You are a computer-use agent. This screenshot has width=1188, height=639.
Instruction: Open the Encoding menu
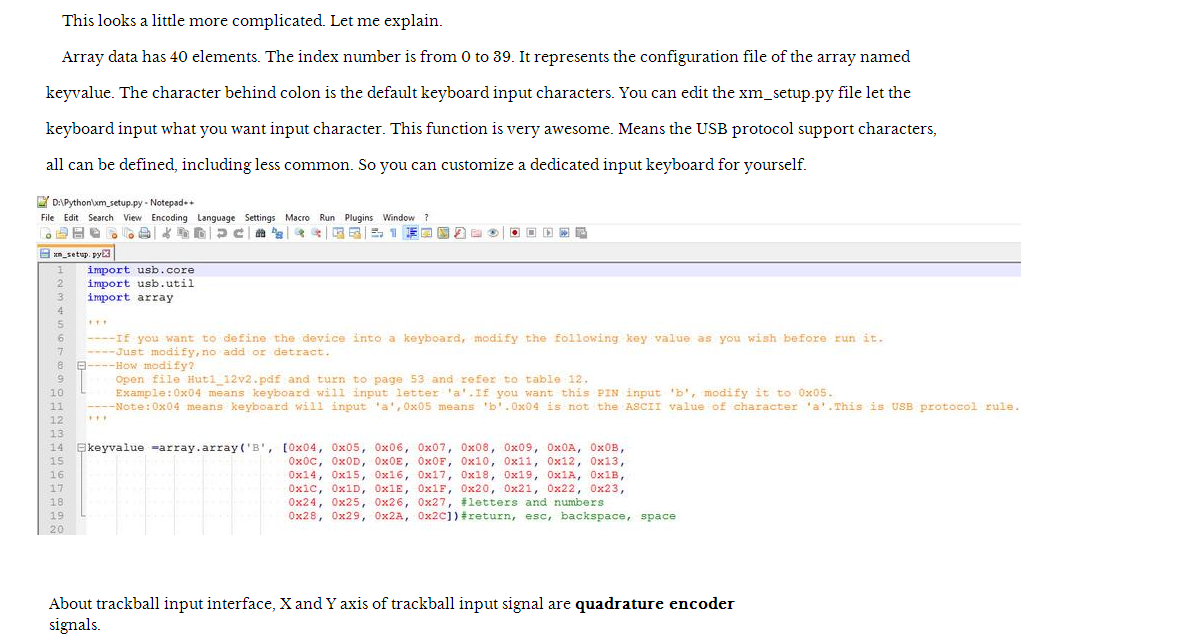pos(169,218)
